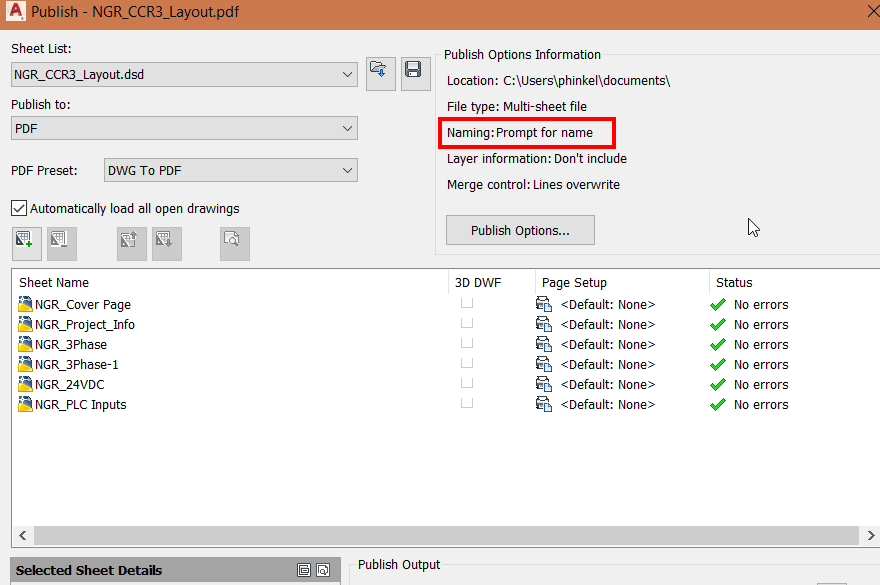880x585 pixels.
Task: Open the Publish to dropdown
Action: 347,128
